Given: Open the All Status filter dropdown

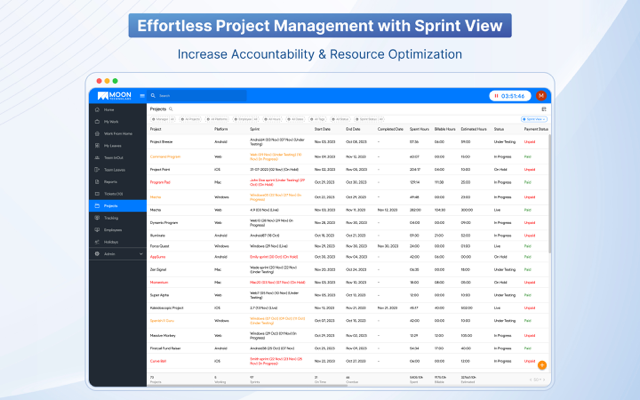Looking at the screenshot, I should click(340, 119).
